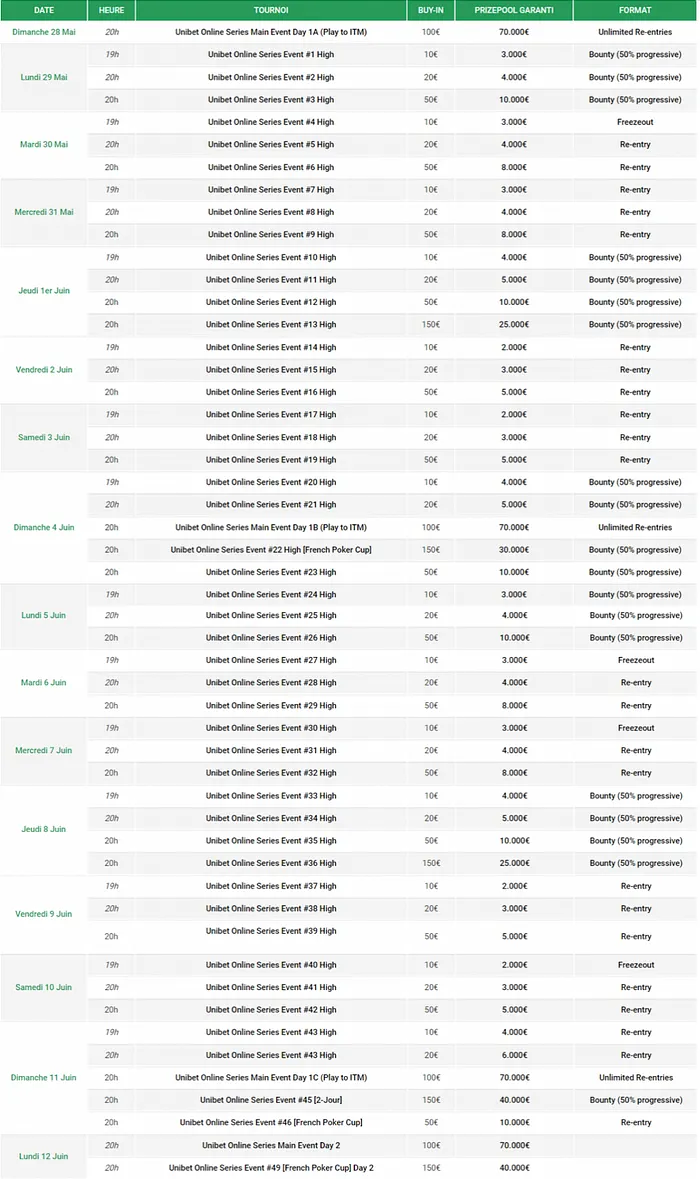
Task: Click Event #49 [French Poker Cup] Day 2
Action: tap(271, 1168)
